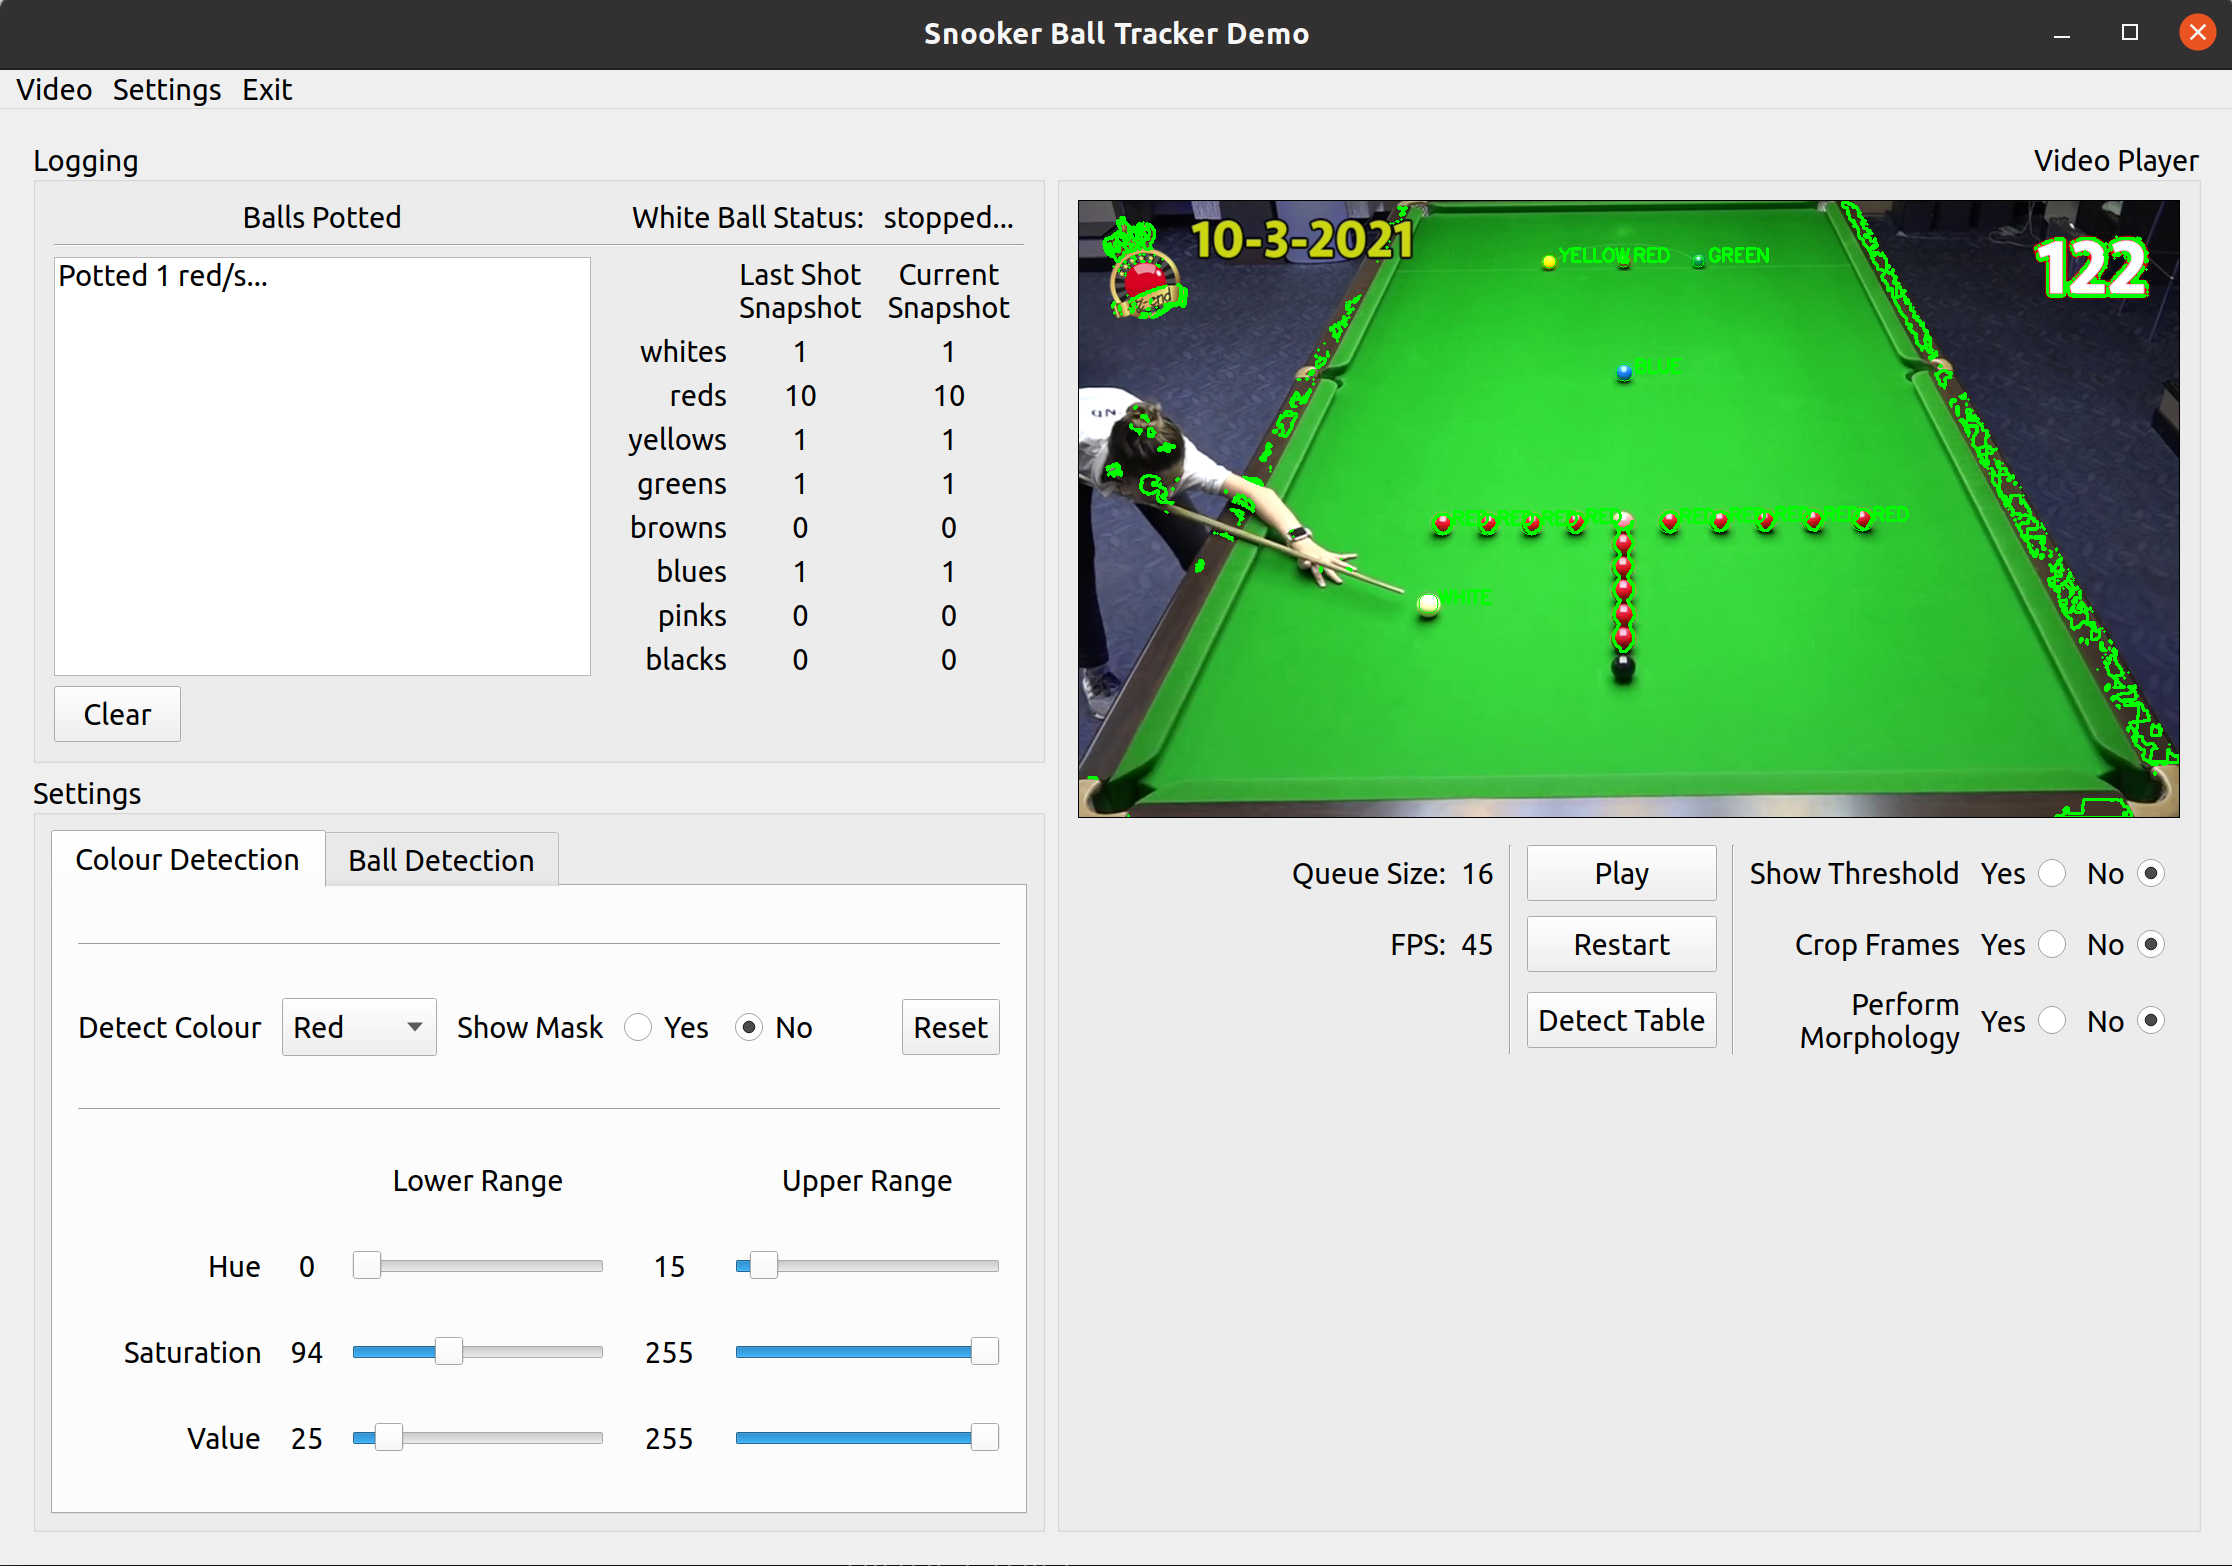Click the Balls Potted log text area
2232x1566 pixels.
point(322,466)
